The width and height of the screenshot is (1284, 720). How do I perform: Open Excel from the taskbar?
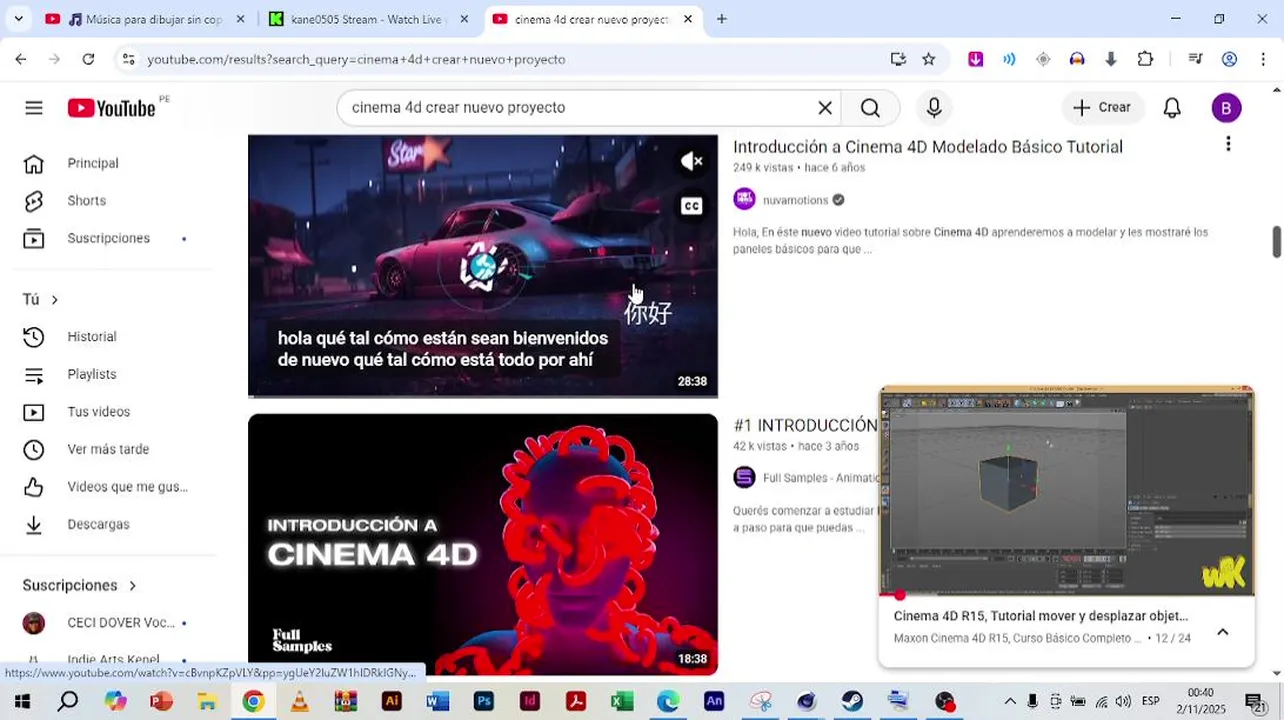(622, 701)
